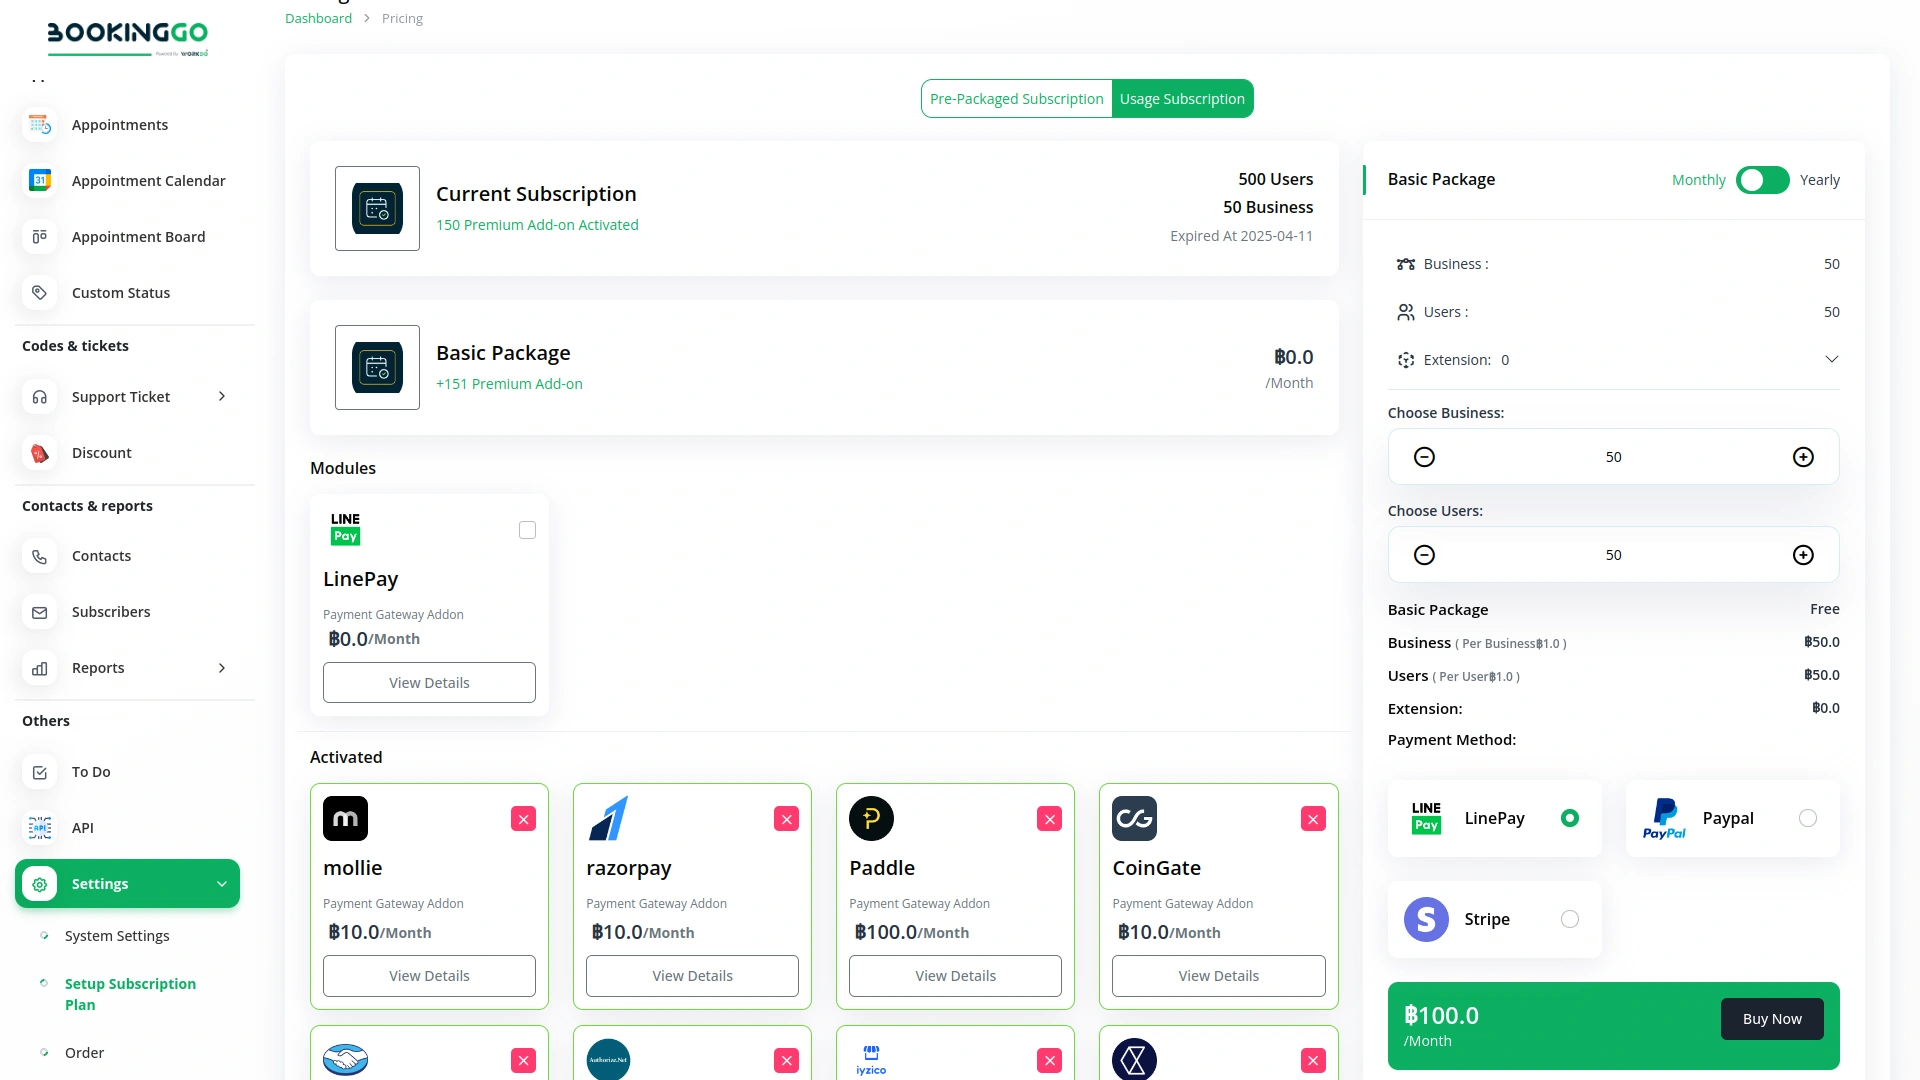
Task: Select Paypal payment method radio button
Action: pos(1807,818)
